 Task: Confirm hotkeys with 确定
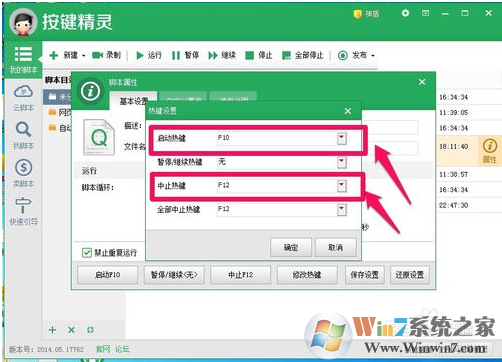point(291,247)
